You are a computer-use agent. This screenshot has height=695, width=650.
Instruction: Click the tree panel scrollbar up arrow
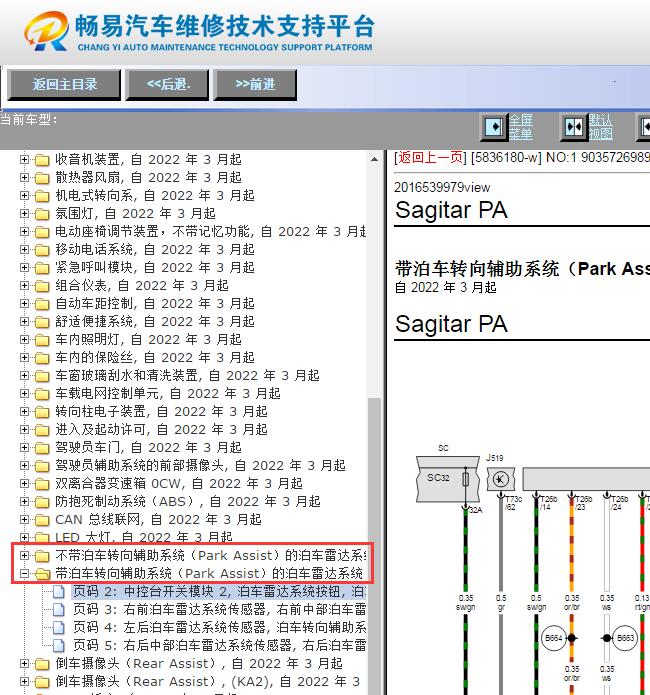[375, 159]
